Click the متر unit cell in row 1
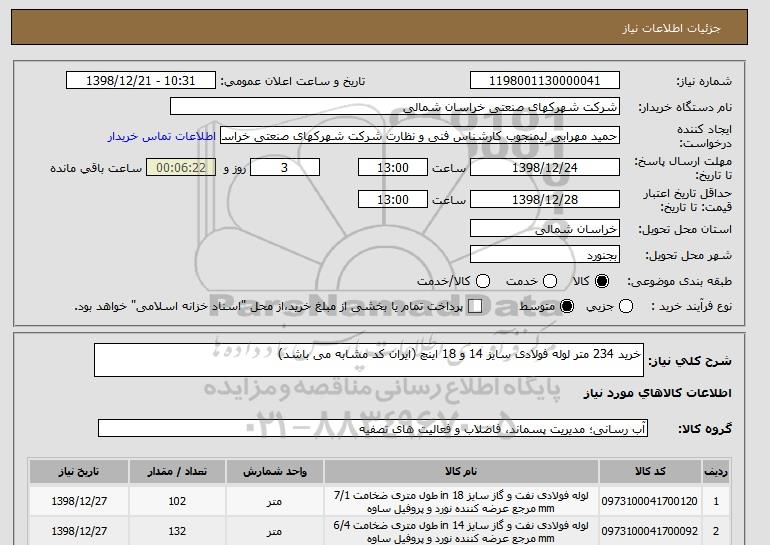The image size is (770, 545). [274, 501]
